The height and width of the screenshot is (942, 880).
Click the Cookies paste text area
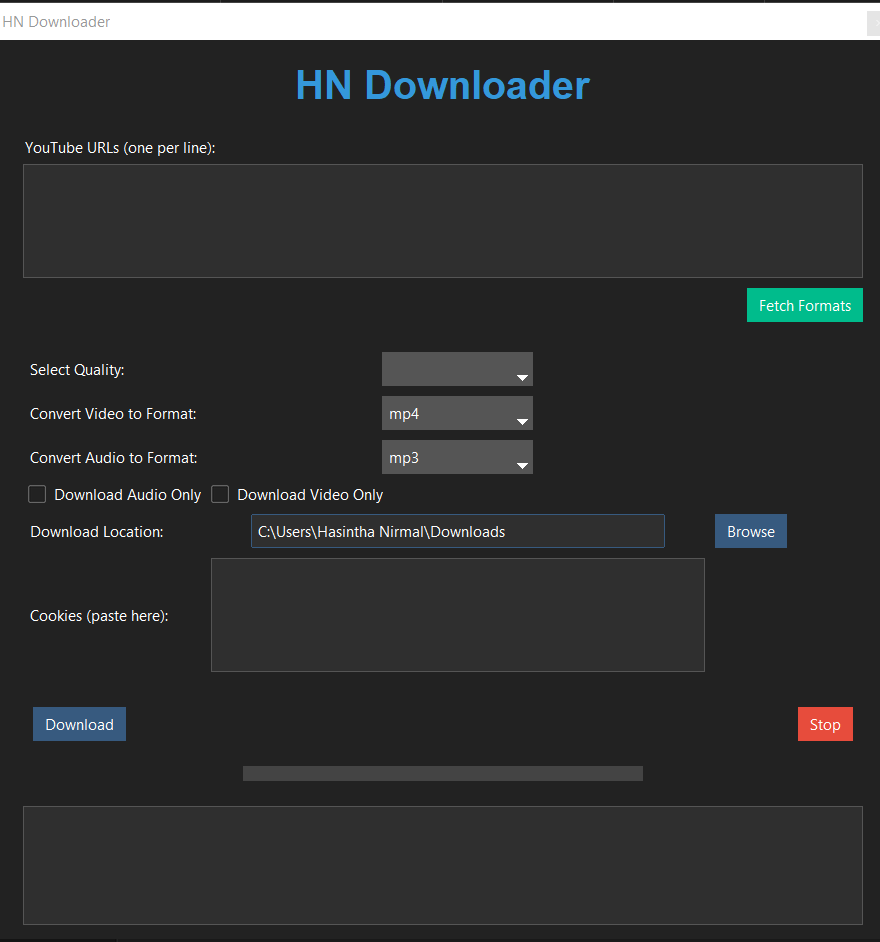[x=458, y=615]
